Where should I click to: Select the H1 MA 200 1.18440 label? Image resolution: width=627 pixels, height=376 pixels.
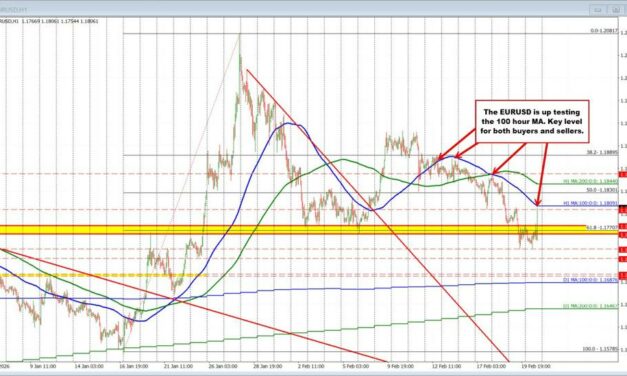tap(591, 182)
